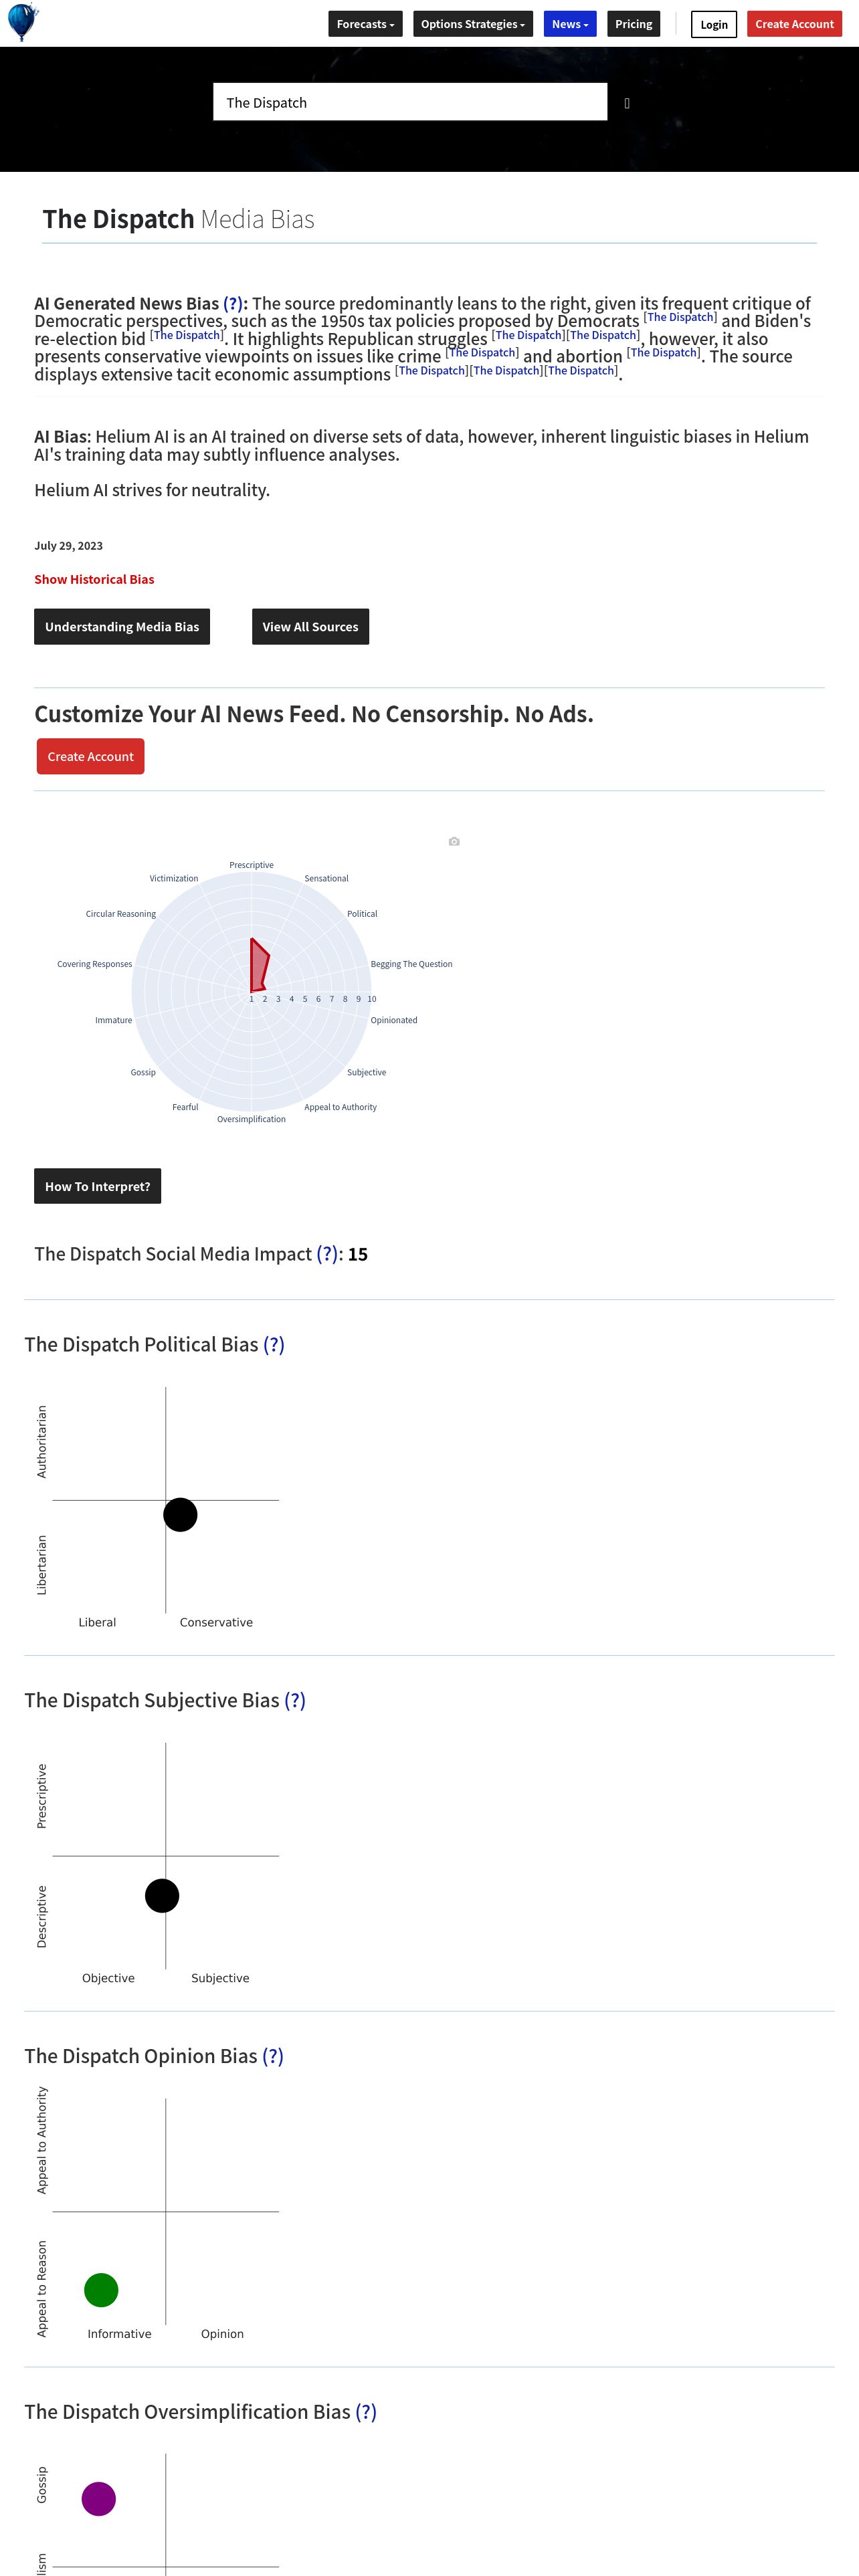Open the Social Media Impact help (?)

(x=327, y=1254)
